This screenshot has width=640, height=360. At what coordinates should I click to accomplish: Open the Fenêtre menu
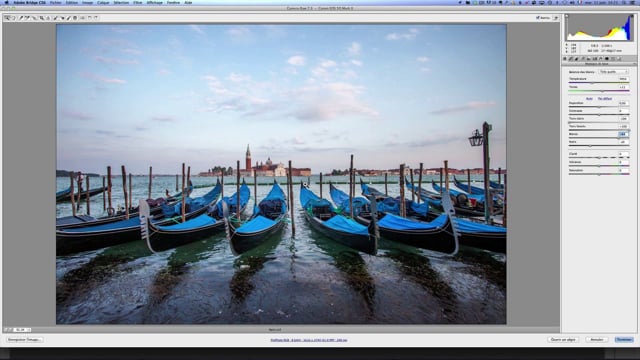tap(173, 2)
